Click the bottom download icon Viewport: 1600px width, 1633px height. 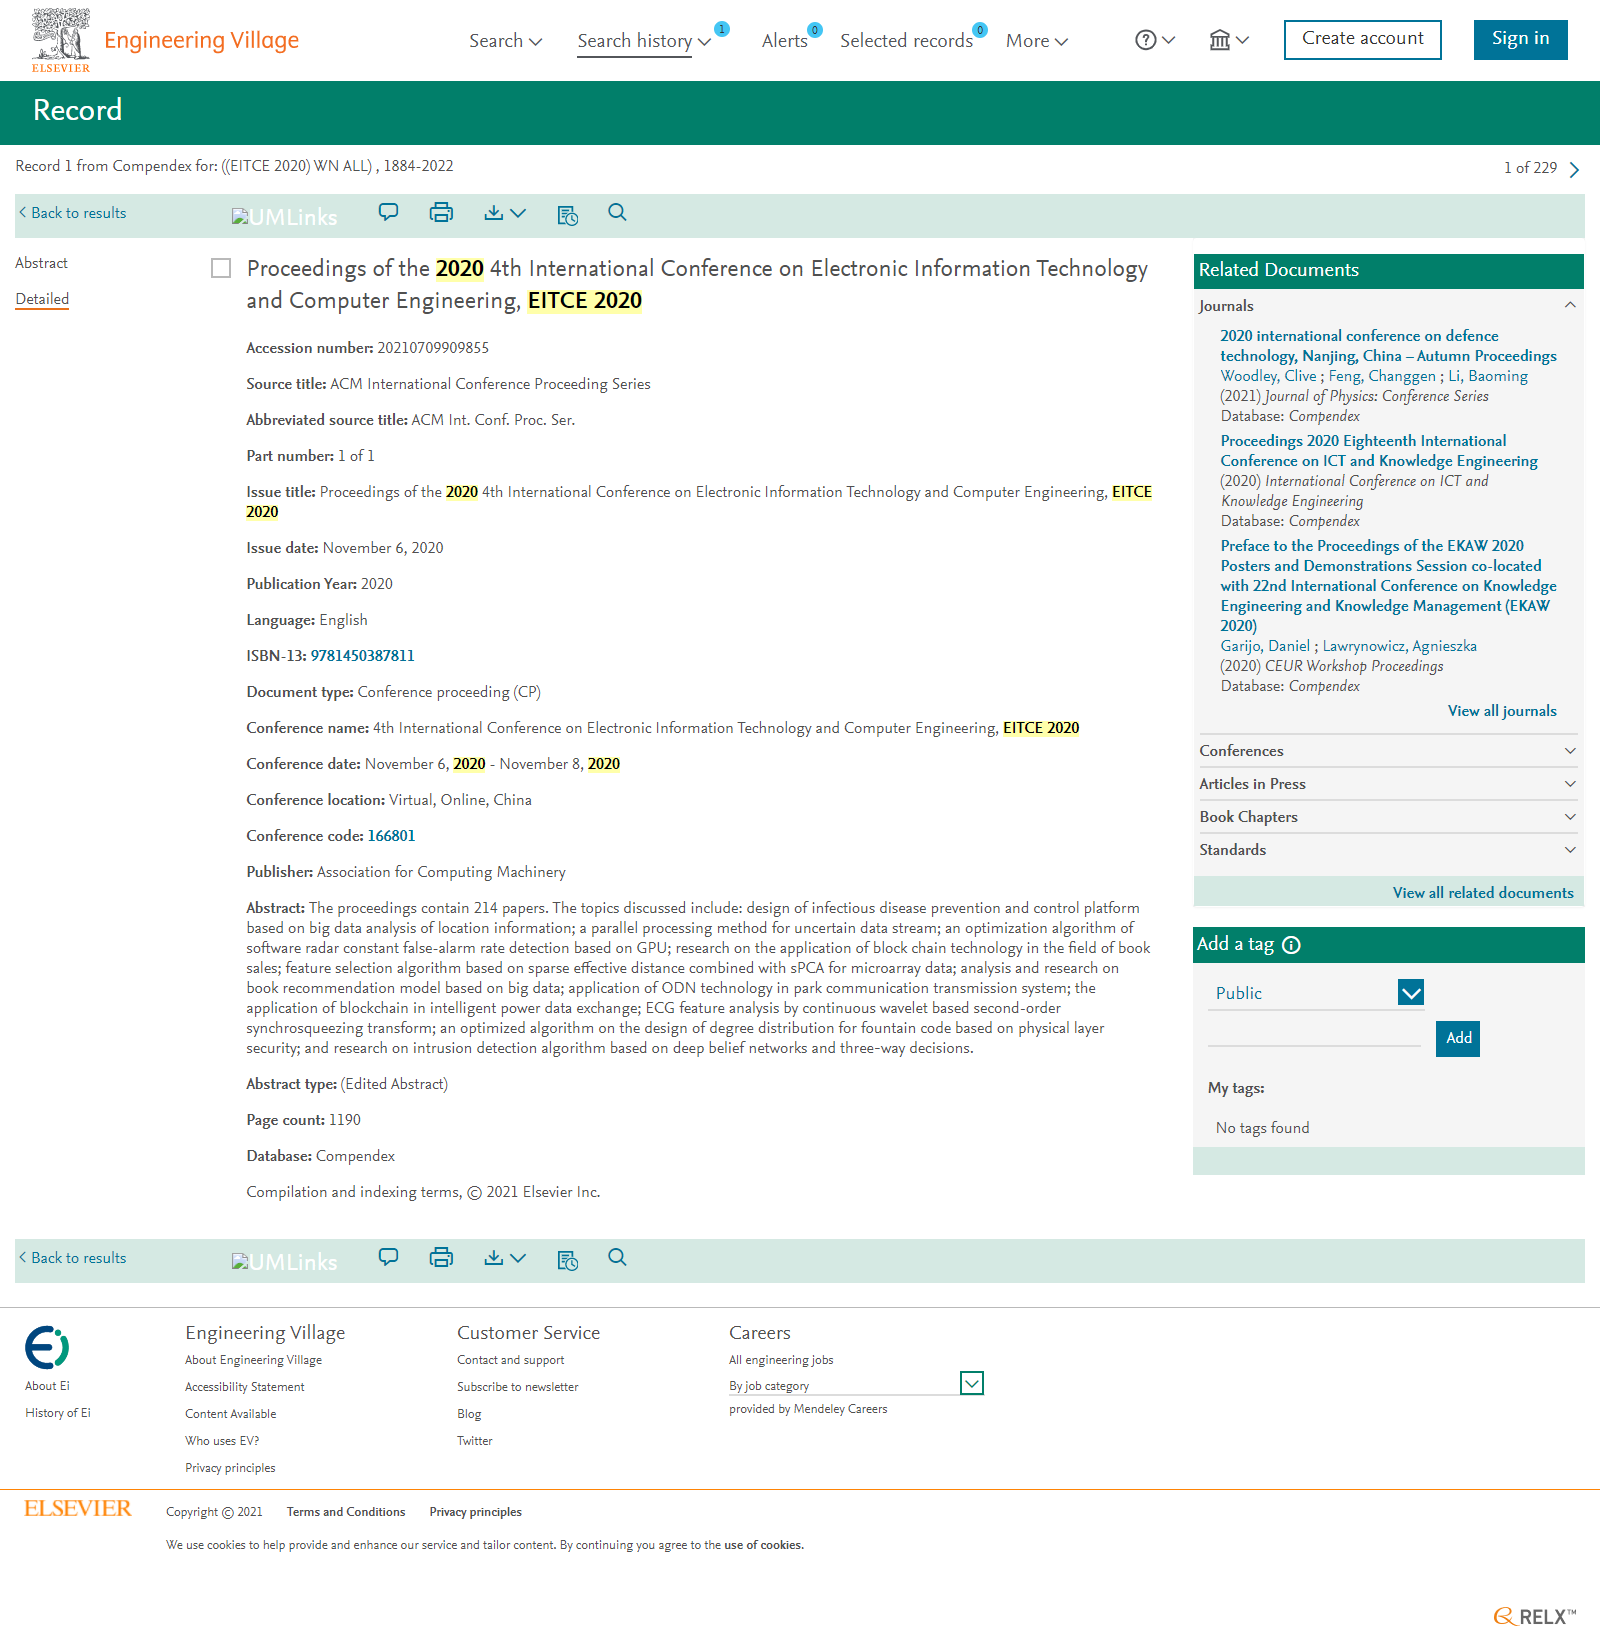[494, 1257]
